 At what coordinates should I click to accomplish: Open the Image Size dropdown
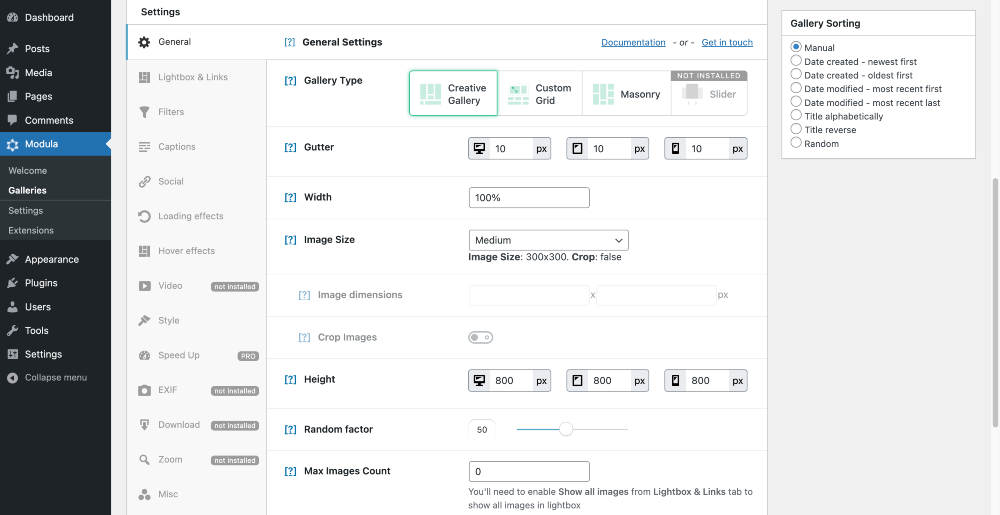point(548,240)
